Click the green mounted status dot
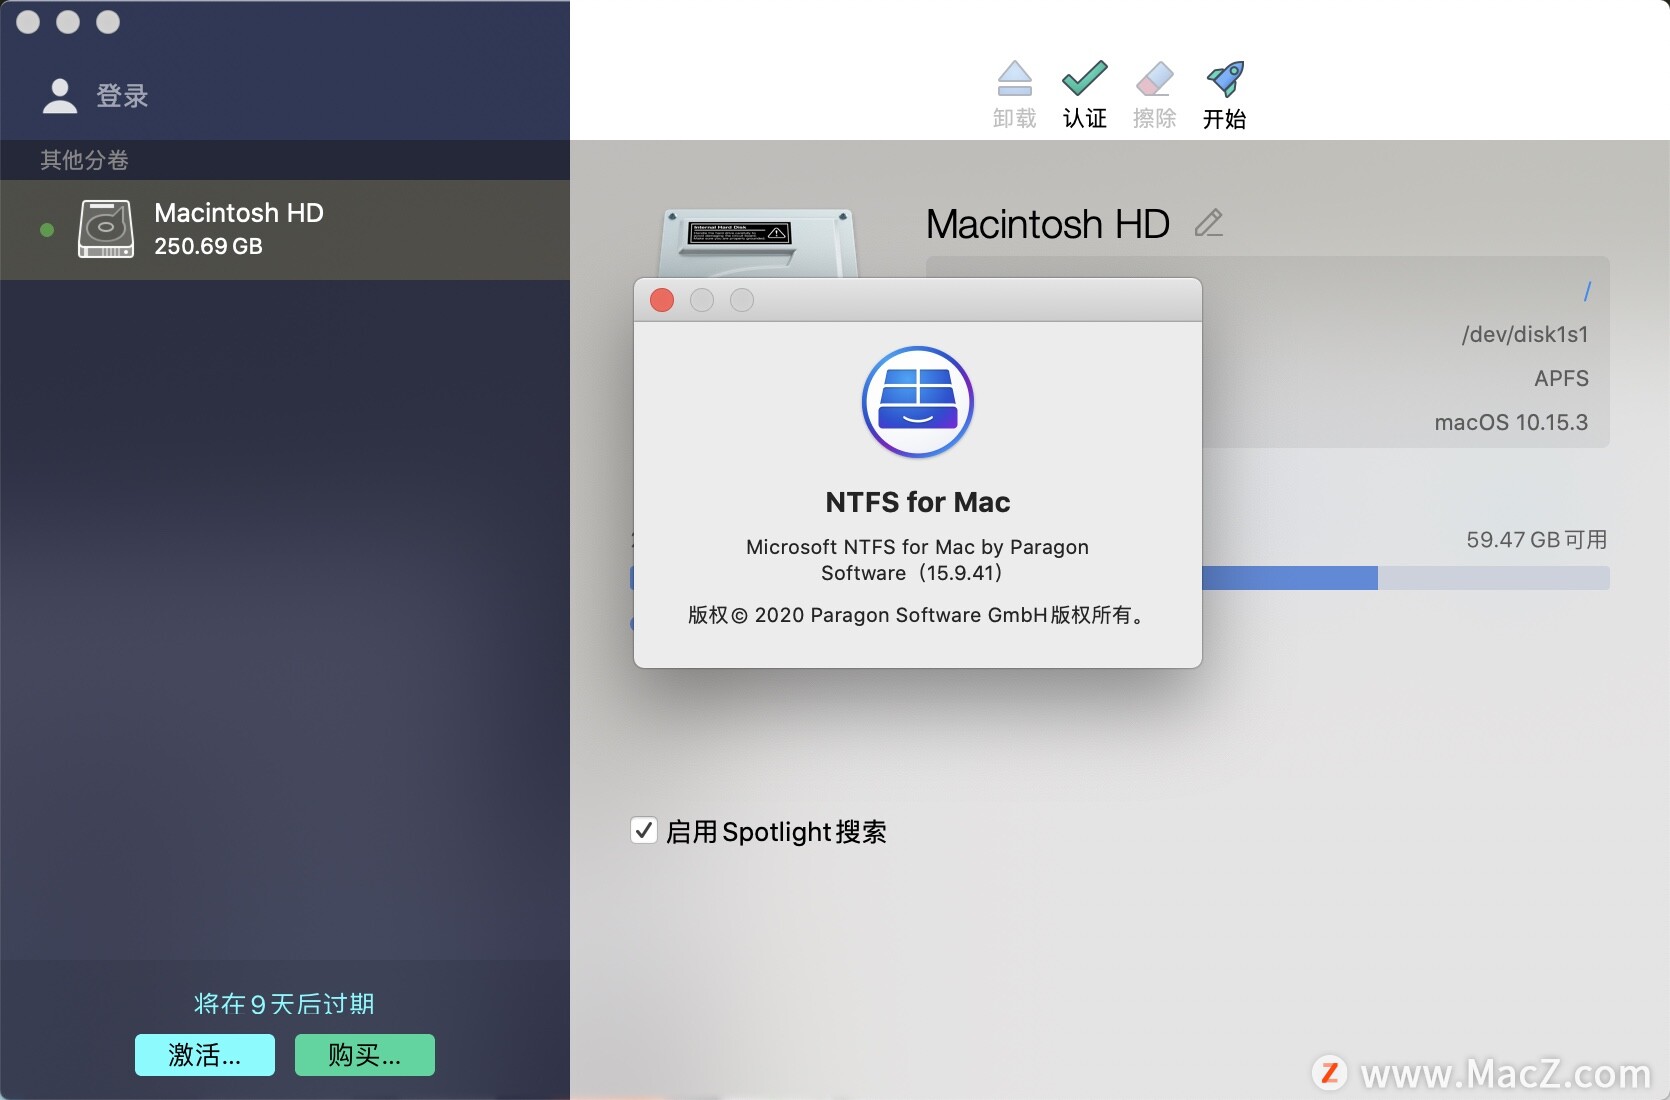 click(46, 230)
